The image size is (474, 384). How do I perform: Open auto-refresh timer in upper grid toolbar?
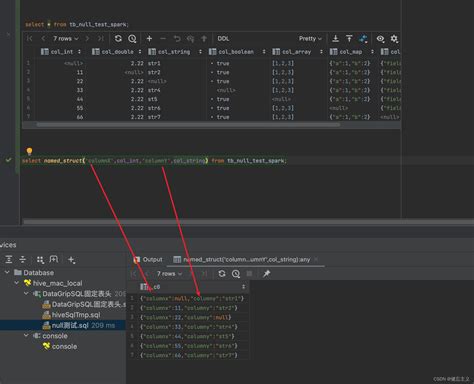pos(132,39)
